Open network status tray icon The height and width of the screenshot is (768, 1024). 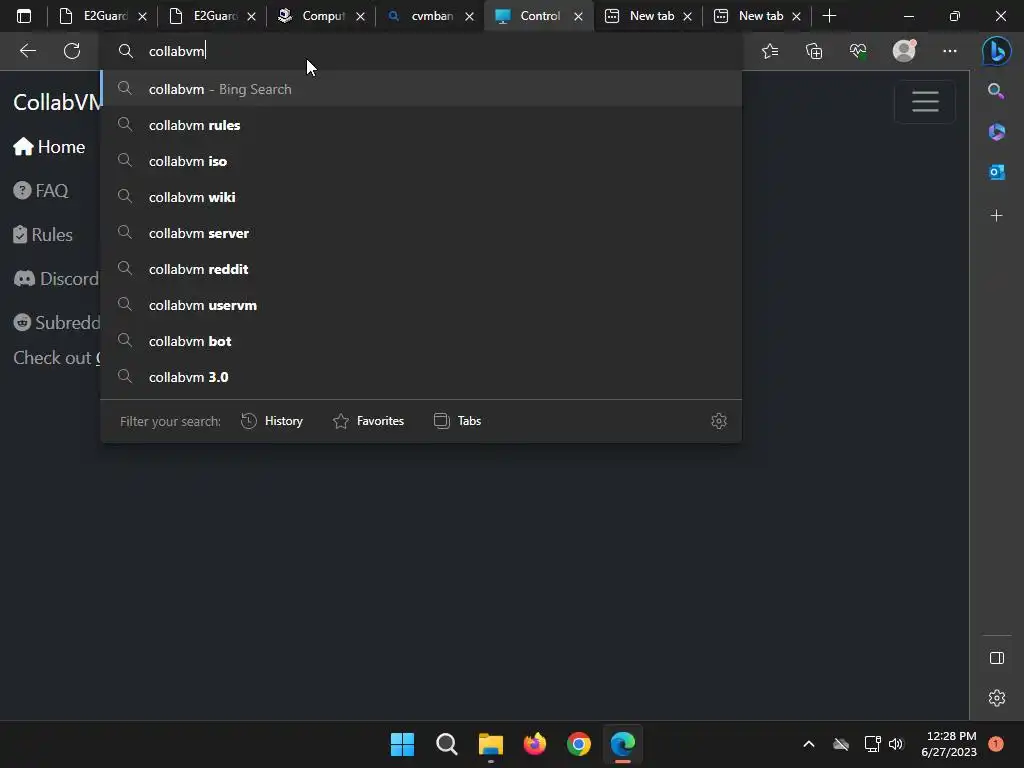point(872,744)
